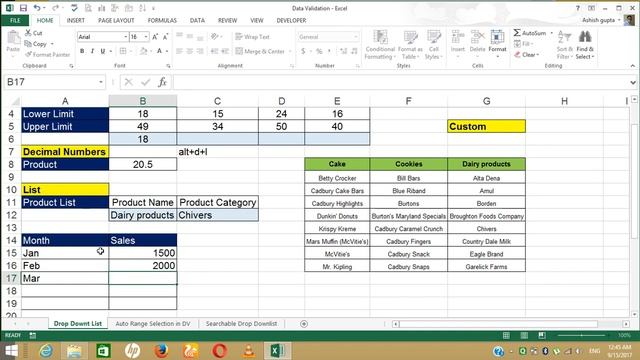Open Format as Table gallery
640x360 pixels.
410,45
